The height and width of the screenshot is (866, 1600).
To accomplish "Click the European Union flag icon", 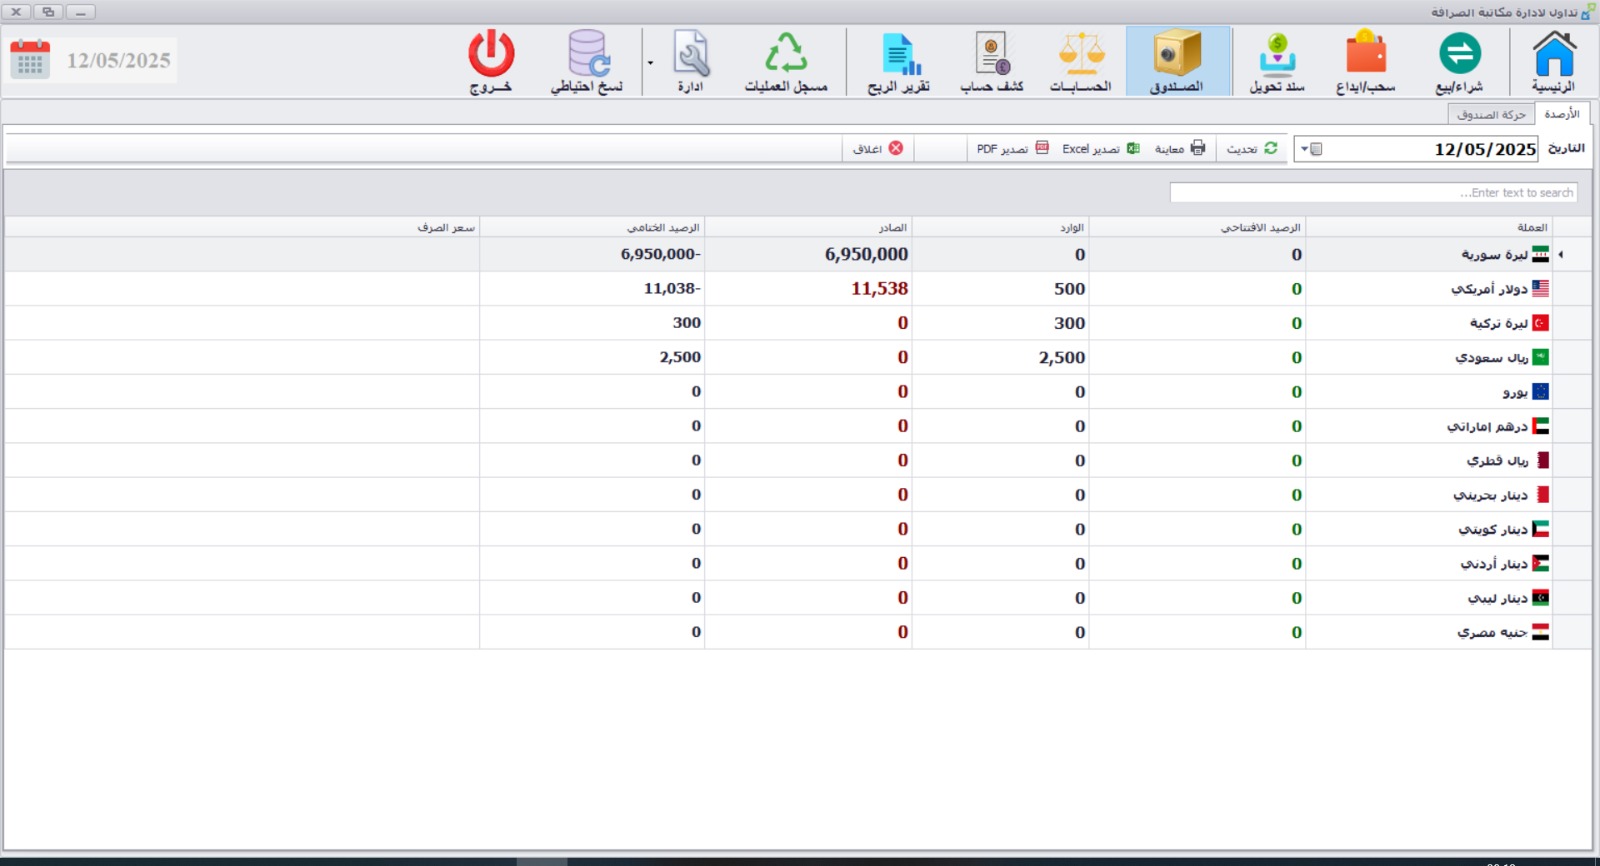I will tap(1540, 391).
